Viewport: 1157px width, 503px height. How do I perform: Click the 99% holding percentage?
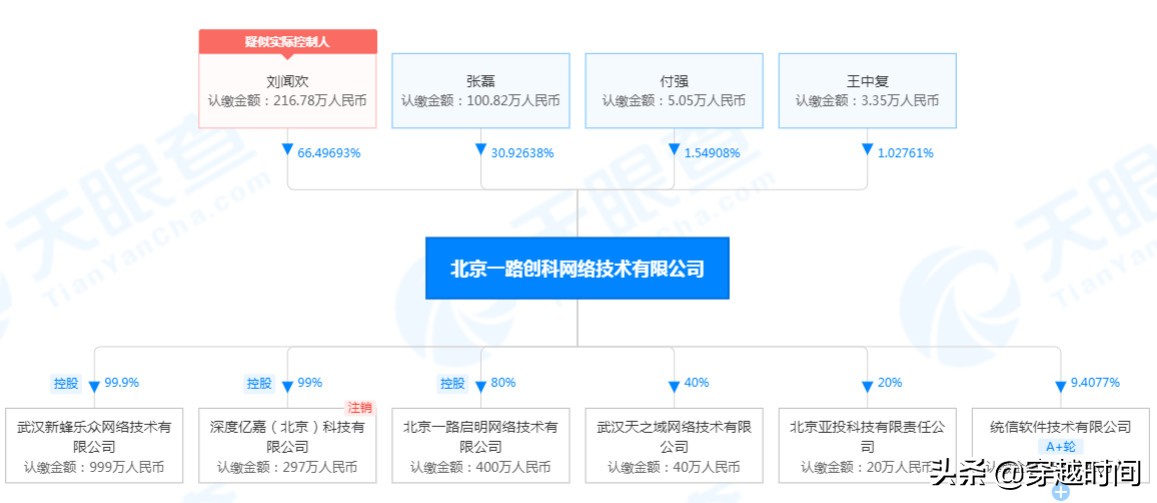tap(310, 383)
